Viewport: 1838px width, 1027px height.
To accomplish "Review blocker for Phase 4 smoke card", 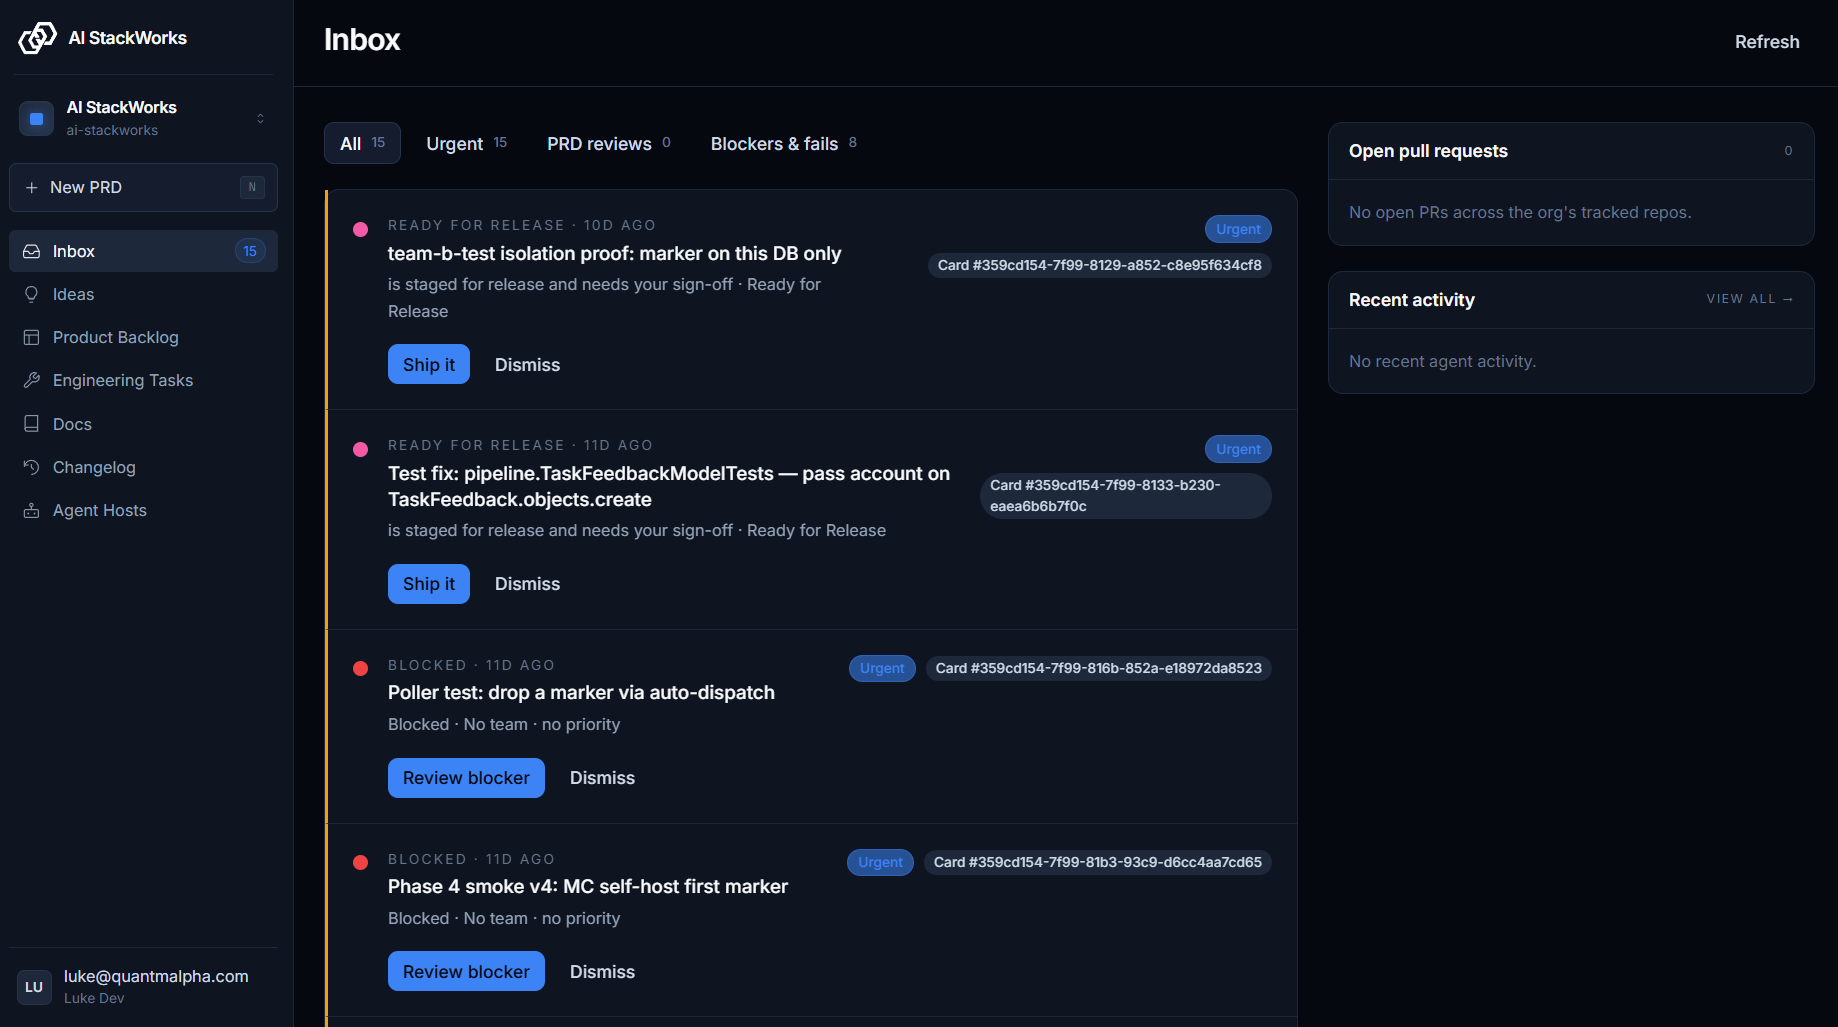I will tap(466, 972).
